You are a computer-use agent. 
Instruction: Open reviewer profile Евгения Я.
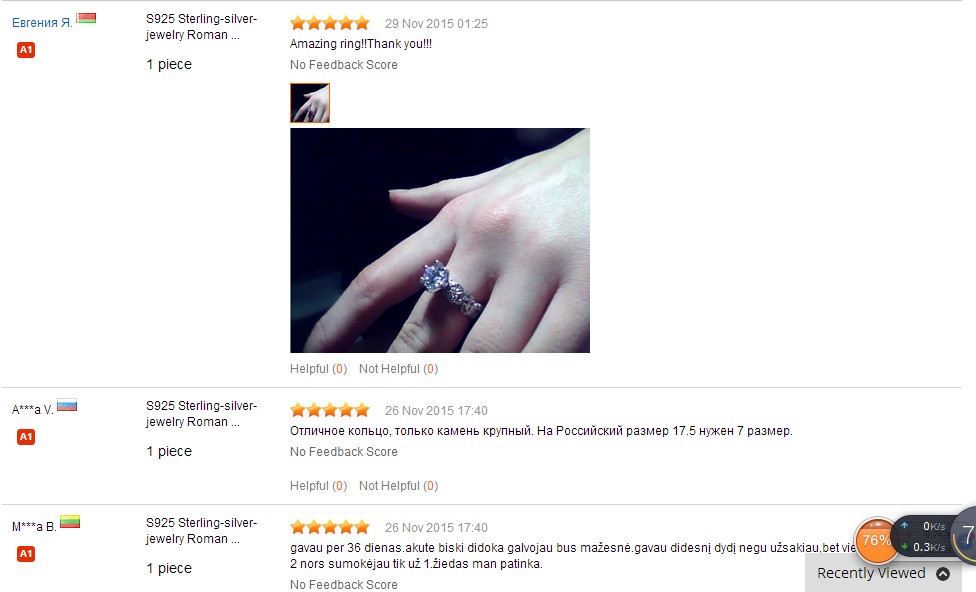(x=42, y=23)
